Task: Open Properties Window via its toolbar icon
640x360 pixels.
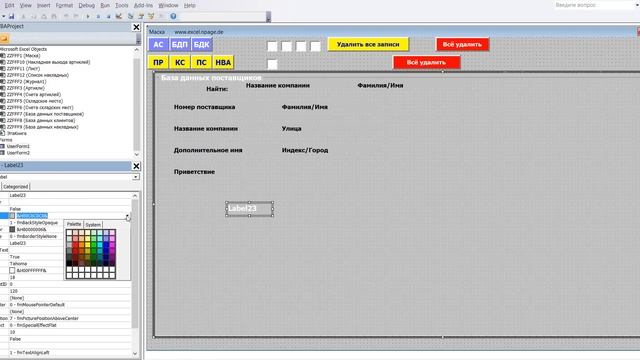Action: [141, 16]
